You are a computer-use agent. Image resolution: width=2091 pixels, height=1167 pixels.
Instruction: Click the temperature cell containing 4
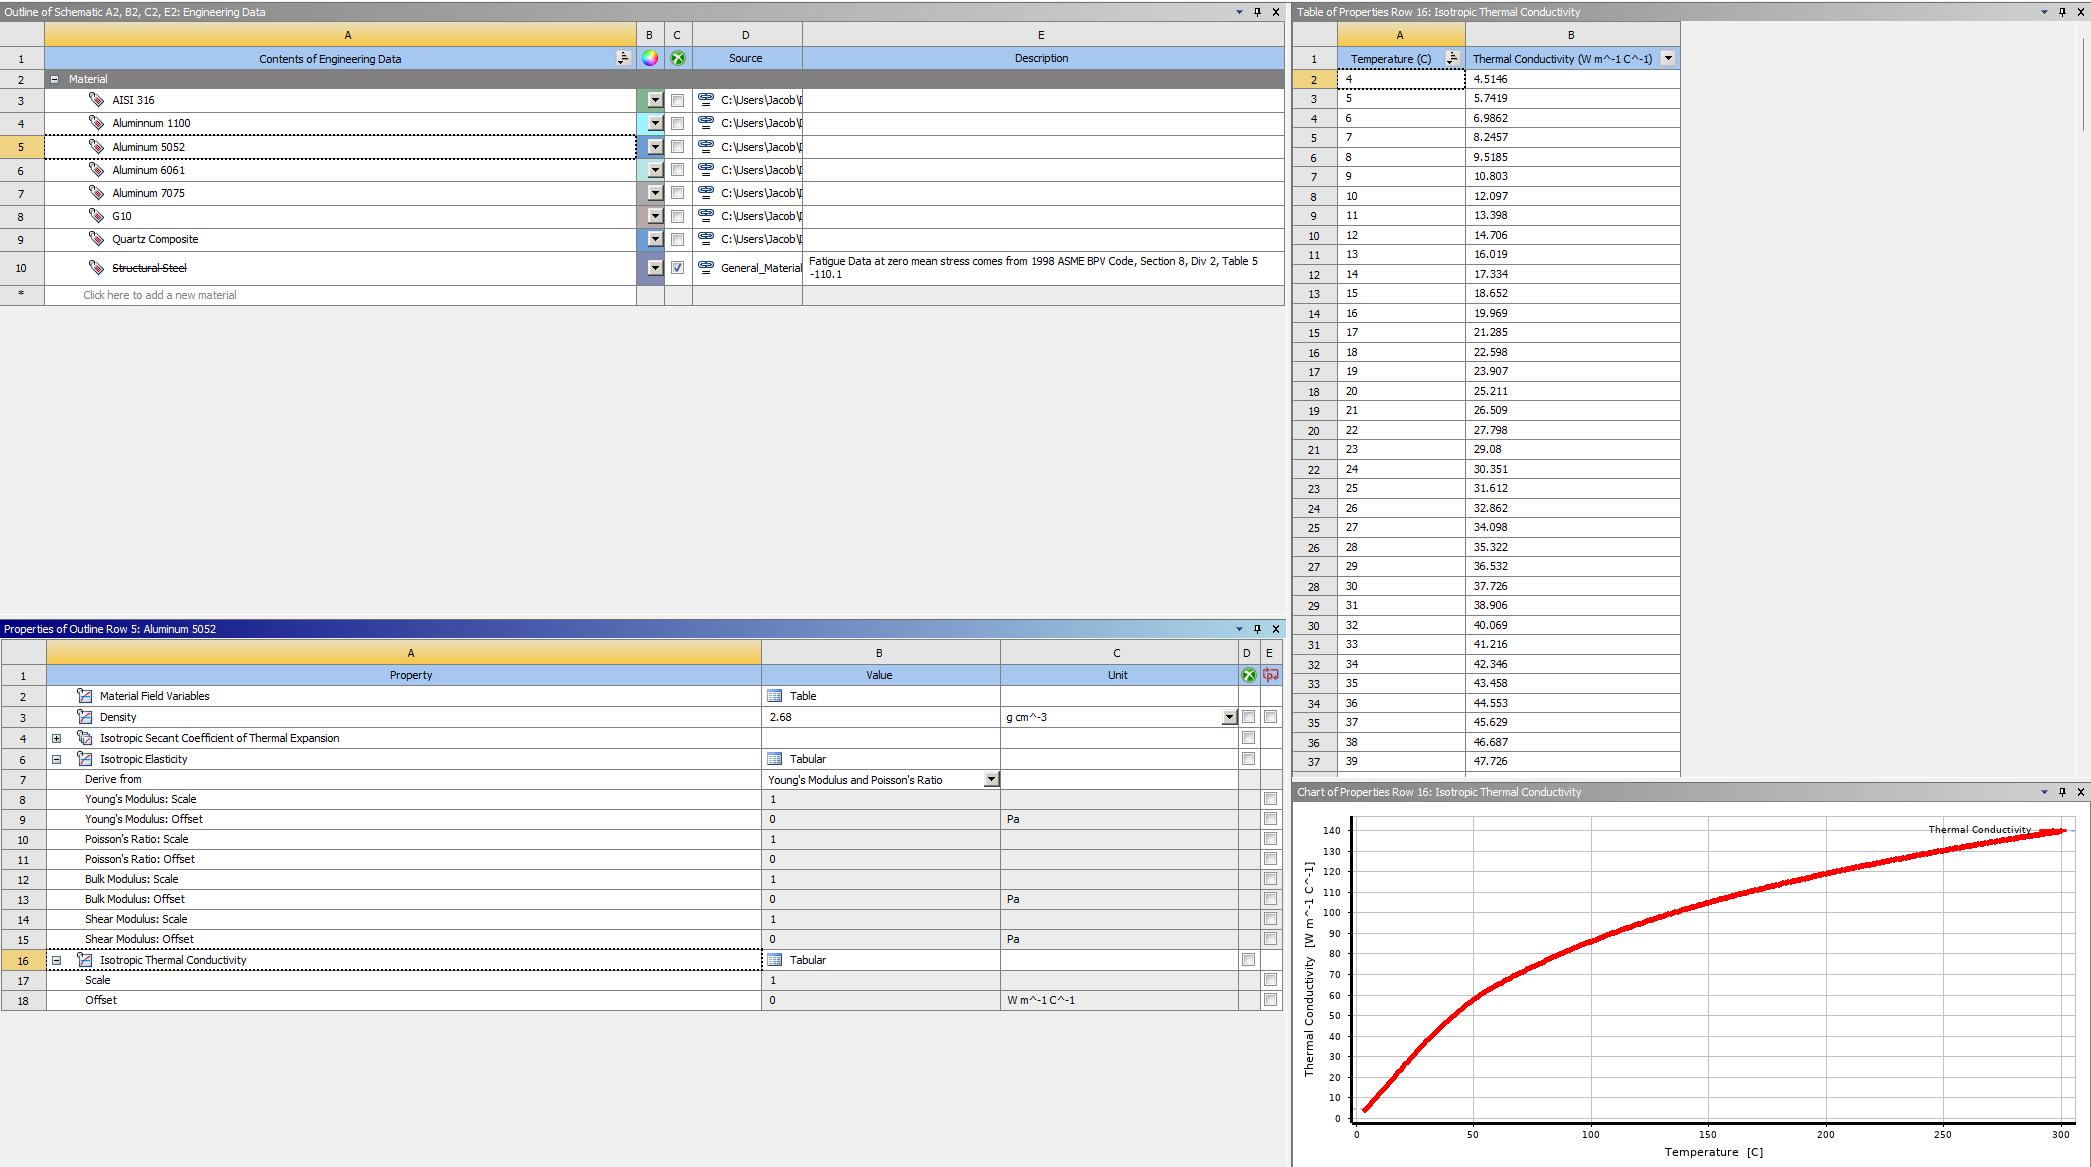click(x=1400, y=79)
